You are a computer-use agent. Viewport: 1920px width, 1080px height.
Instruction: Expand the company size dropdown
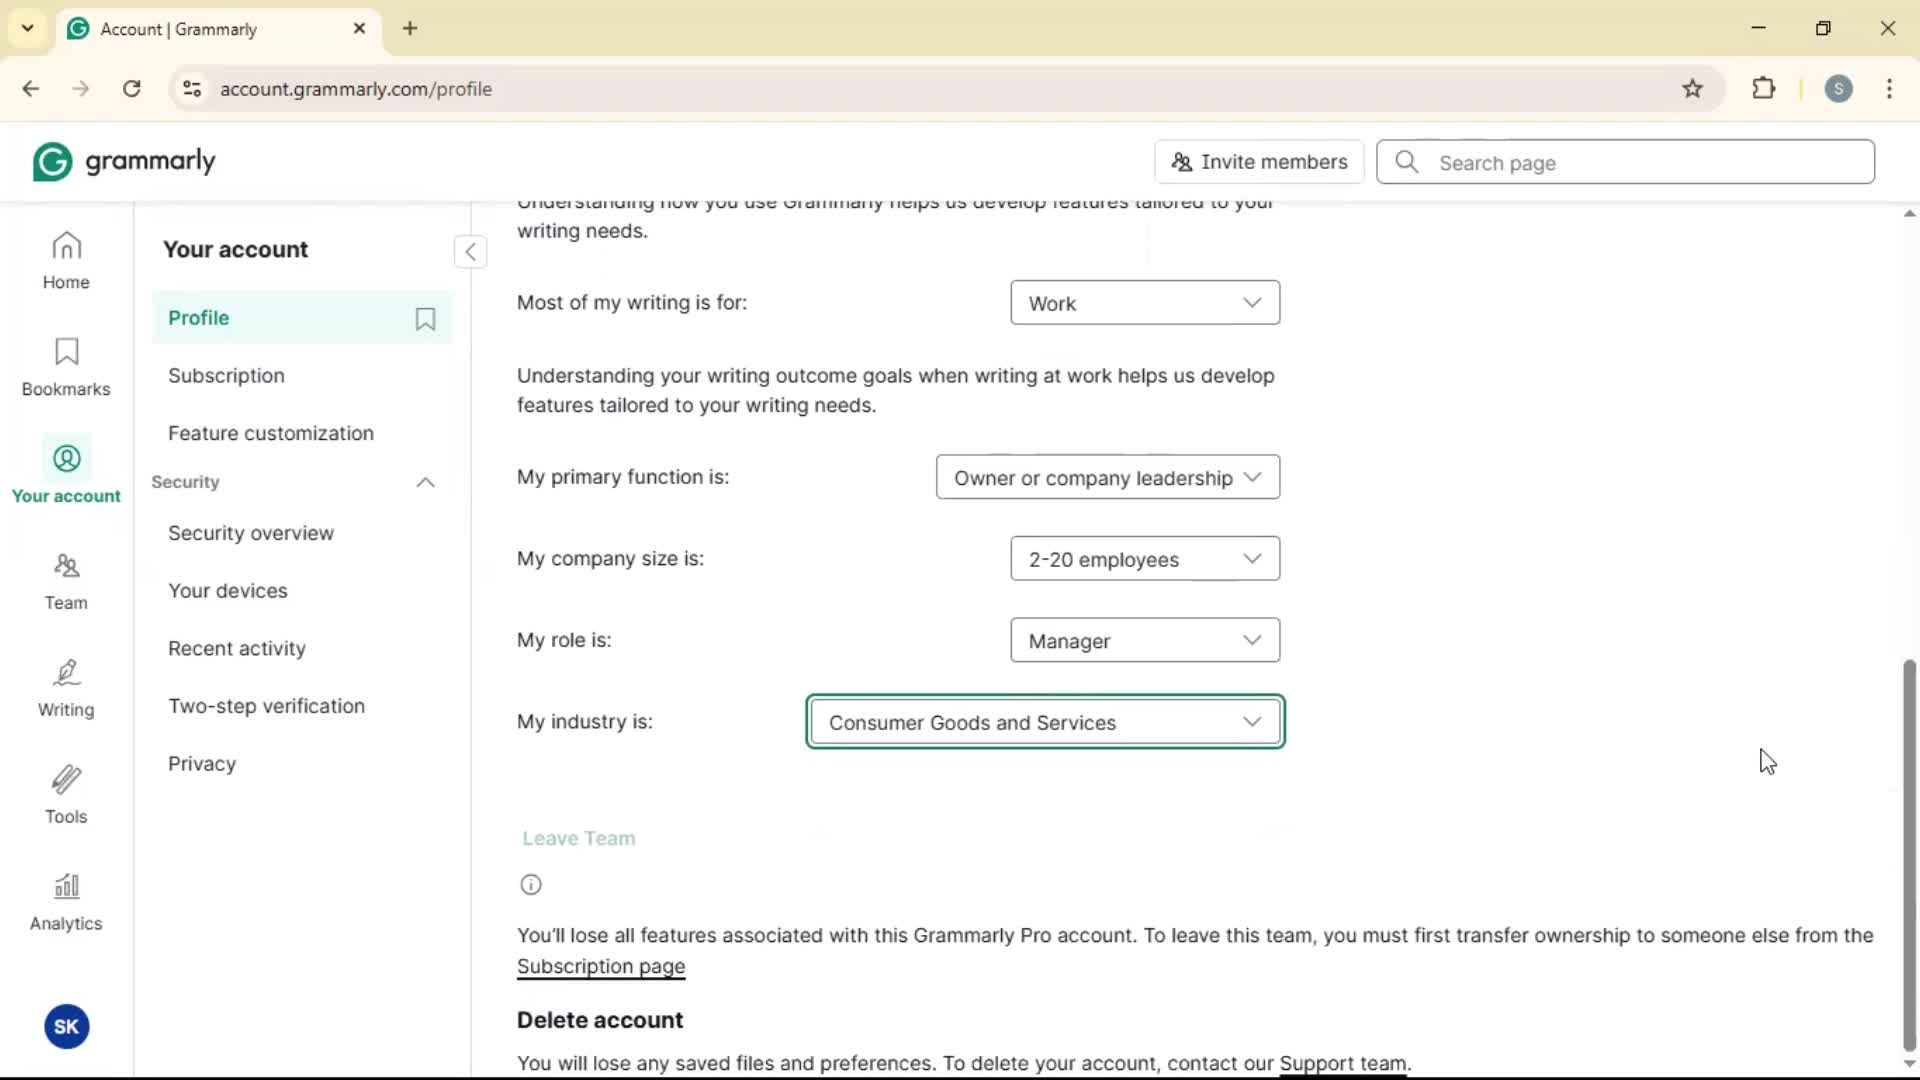[x=1144, y=559]
